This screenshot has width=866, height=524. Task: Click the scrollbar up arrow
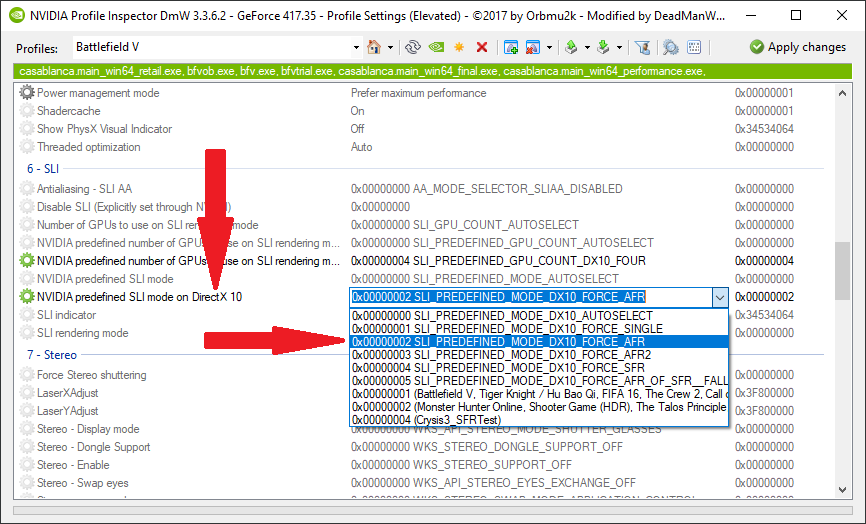click(842, 93)
